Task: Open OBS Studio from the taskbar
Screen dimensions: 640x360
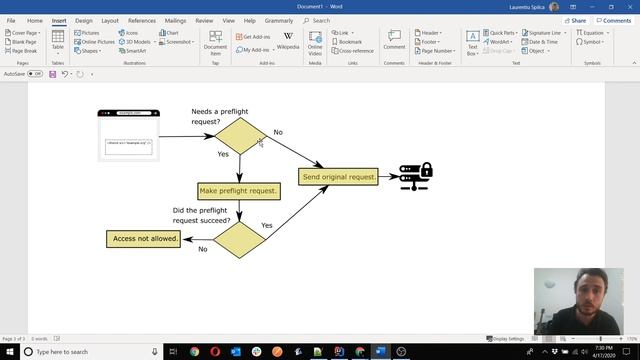Action: click(x=401, y=351)
